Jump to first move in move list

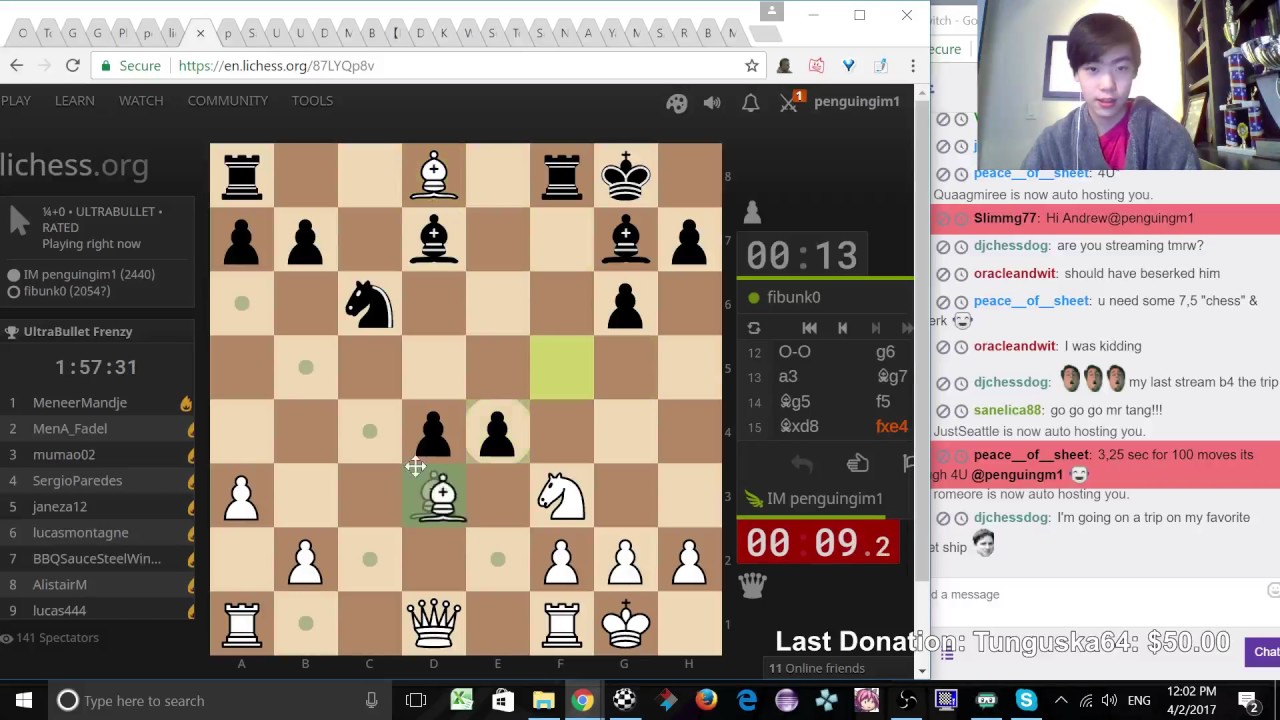809,328
